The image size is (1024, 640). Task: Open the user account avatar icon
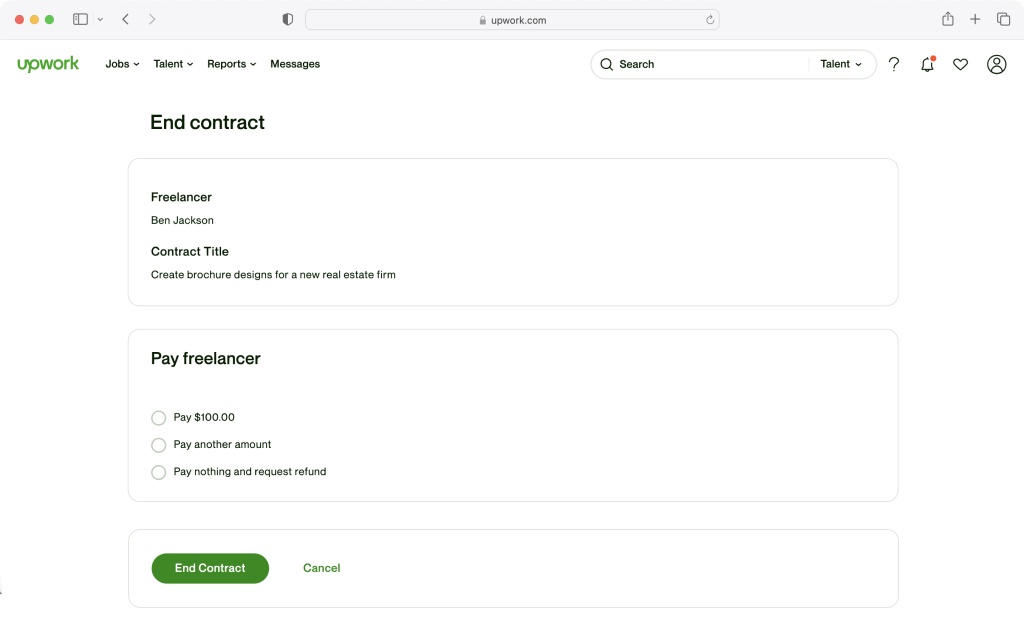tap(996, 64)
